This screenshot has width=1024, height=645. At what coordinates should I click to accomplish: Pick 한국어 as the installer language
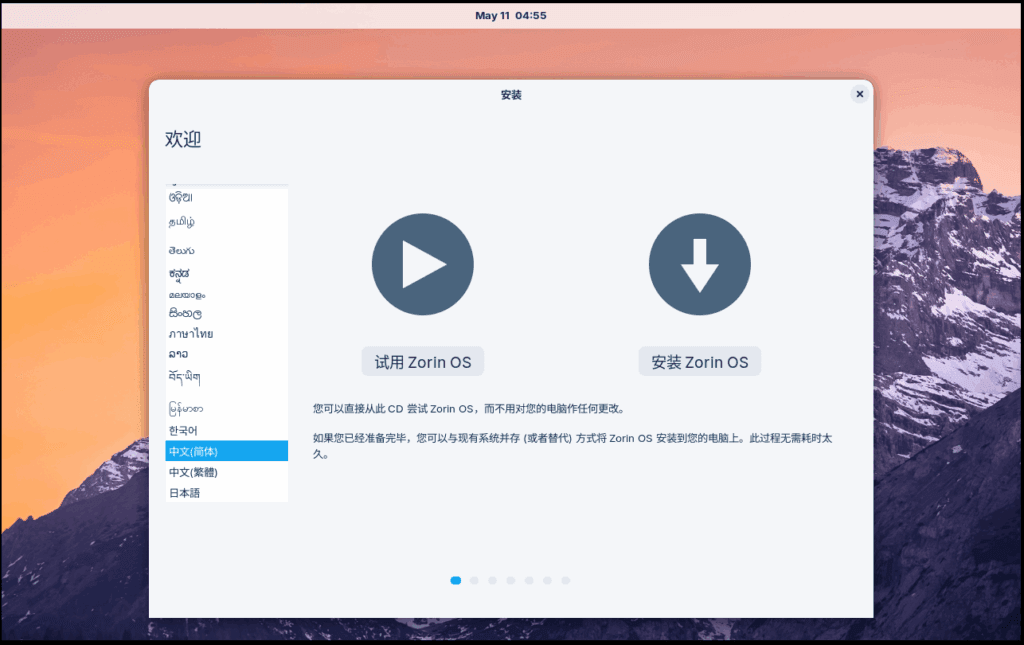tap(184, 430)
